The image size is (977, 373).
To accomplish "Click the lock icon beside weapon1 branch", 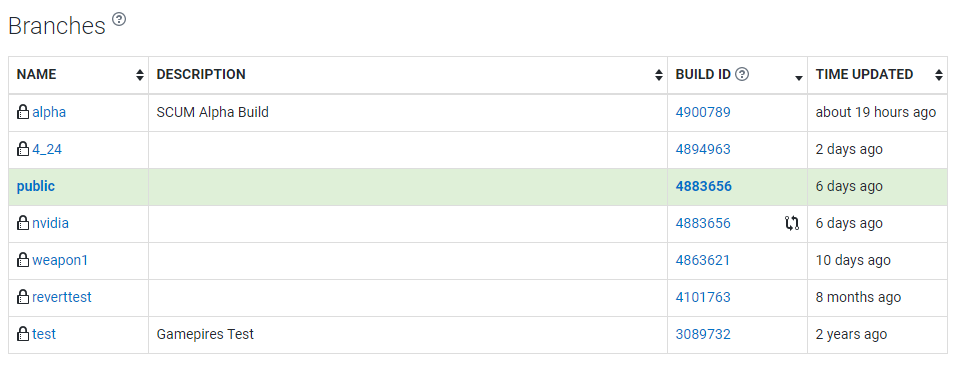I will point(23,260).
